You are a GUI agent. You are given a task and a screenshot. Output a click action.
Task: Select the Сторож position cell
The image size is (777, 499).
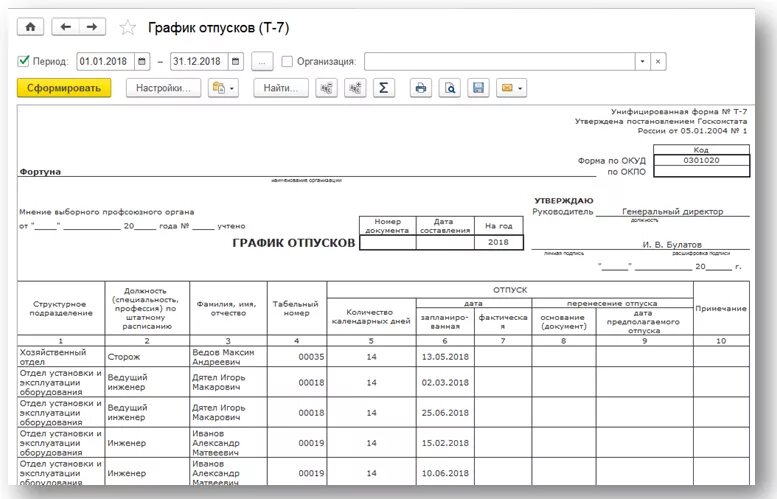point(147,357)
